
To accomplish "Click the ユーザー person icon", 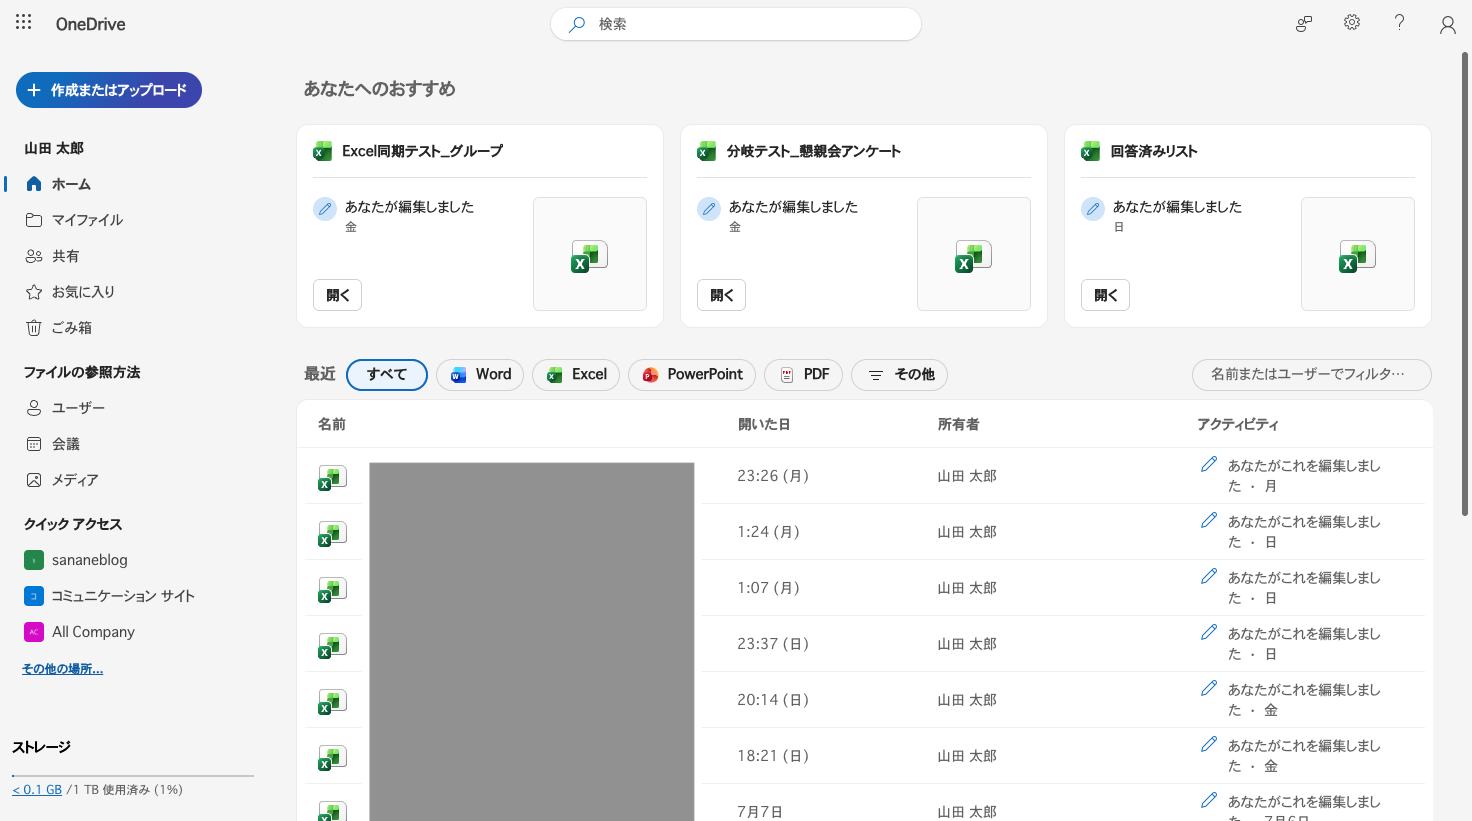I will coord(34,408).
